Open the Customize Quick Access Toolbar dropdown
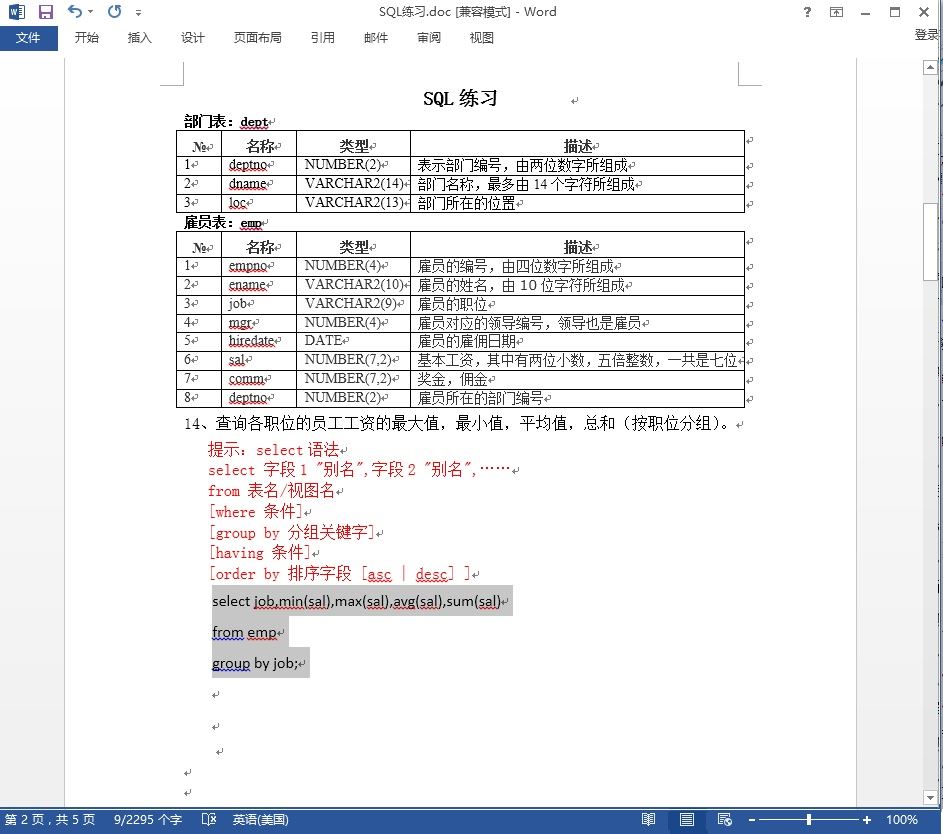The height and width of the screenshot is (834, 943). point(138,12)
